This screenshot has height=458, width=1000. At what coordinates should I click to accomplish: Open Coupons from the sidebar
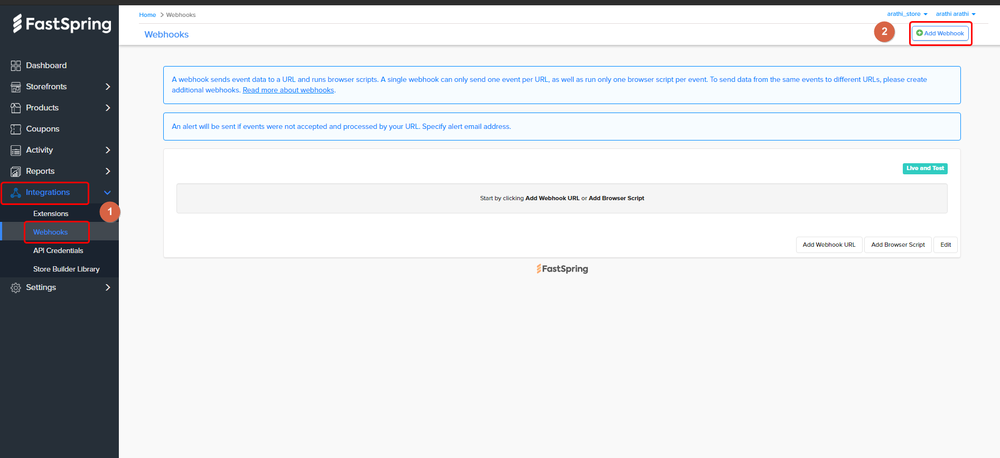(x=43, y=129)
